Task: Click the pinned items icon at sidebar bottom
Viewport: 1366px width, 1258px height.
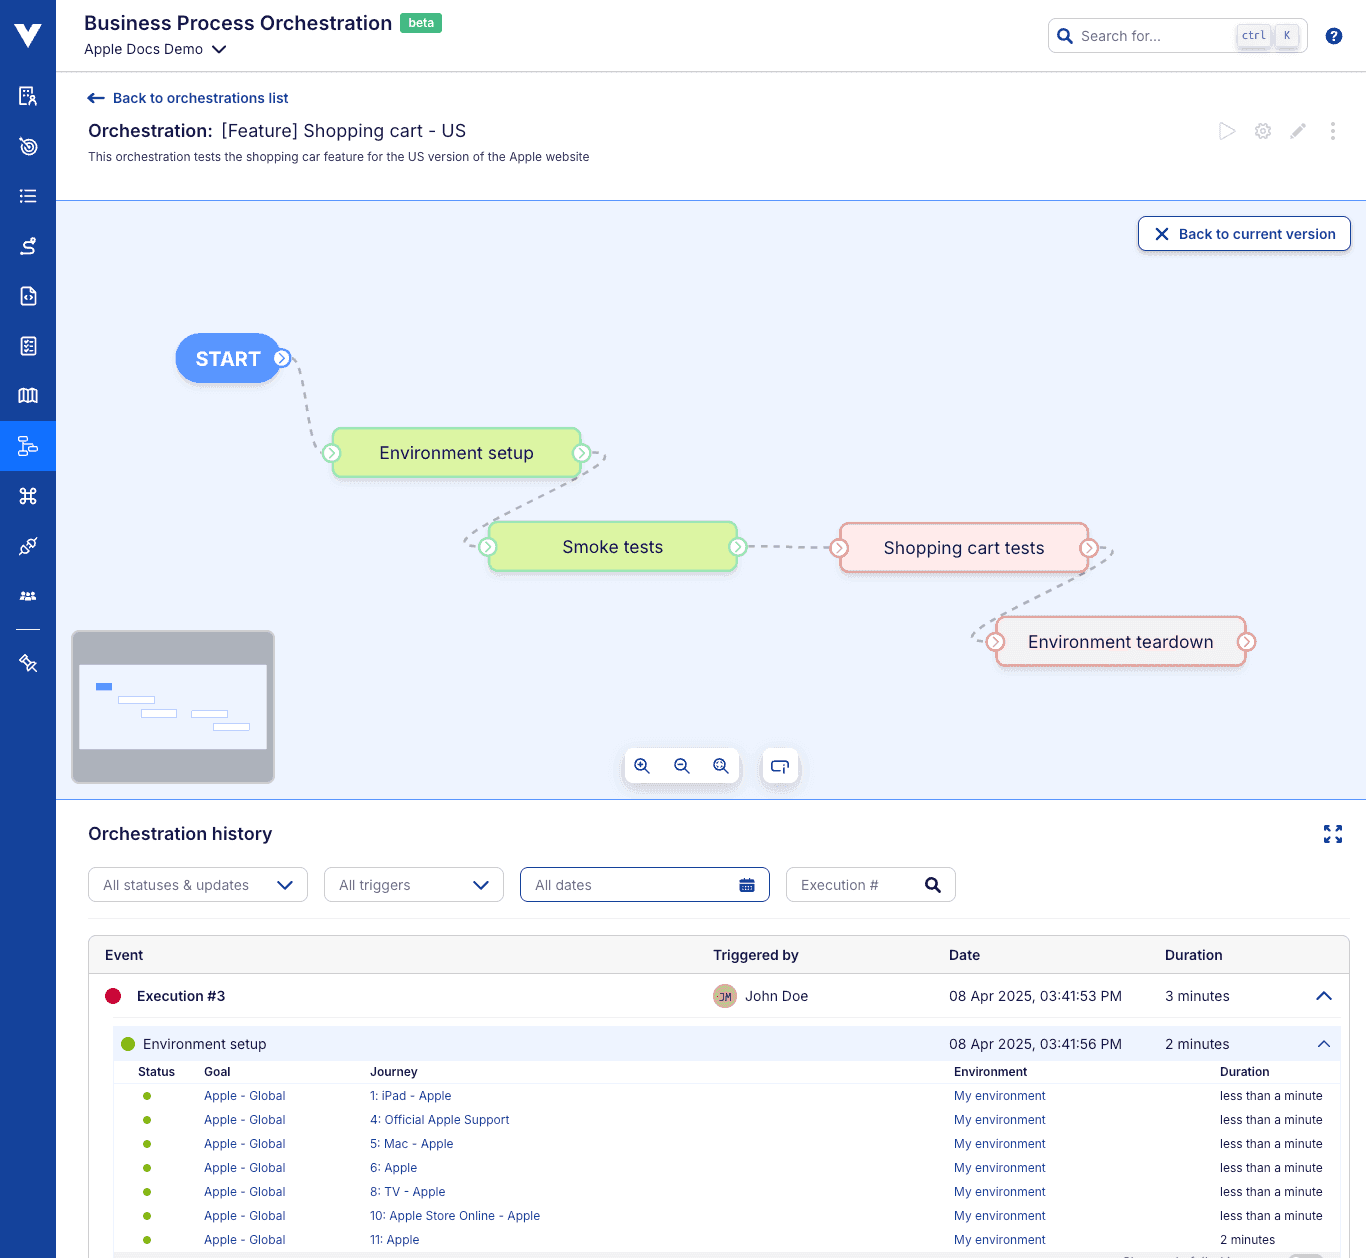Action: click(27, 662)
